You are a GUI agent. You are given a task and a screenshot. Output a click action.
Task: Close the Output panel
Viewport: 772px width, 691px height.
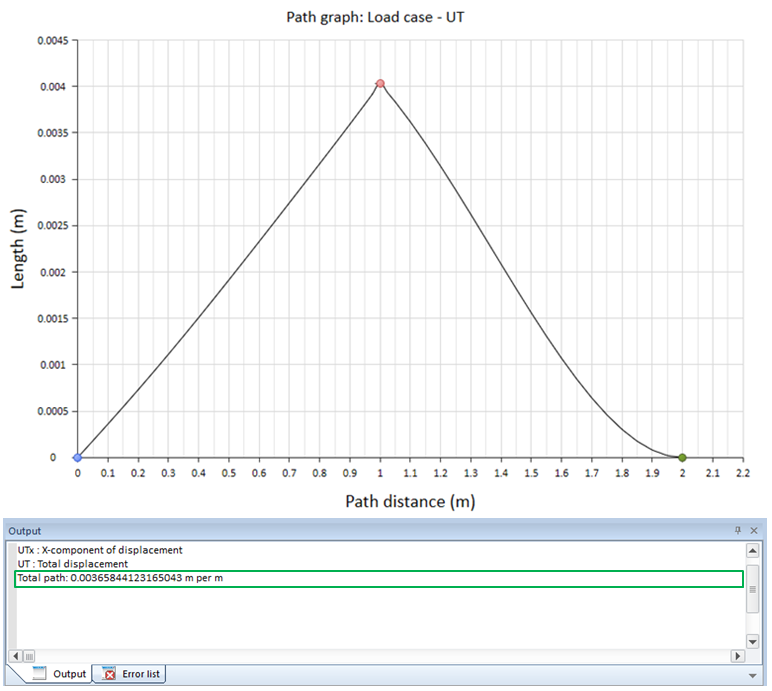coord(755,530)
